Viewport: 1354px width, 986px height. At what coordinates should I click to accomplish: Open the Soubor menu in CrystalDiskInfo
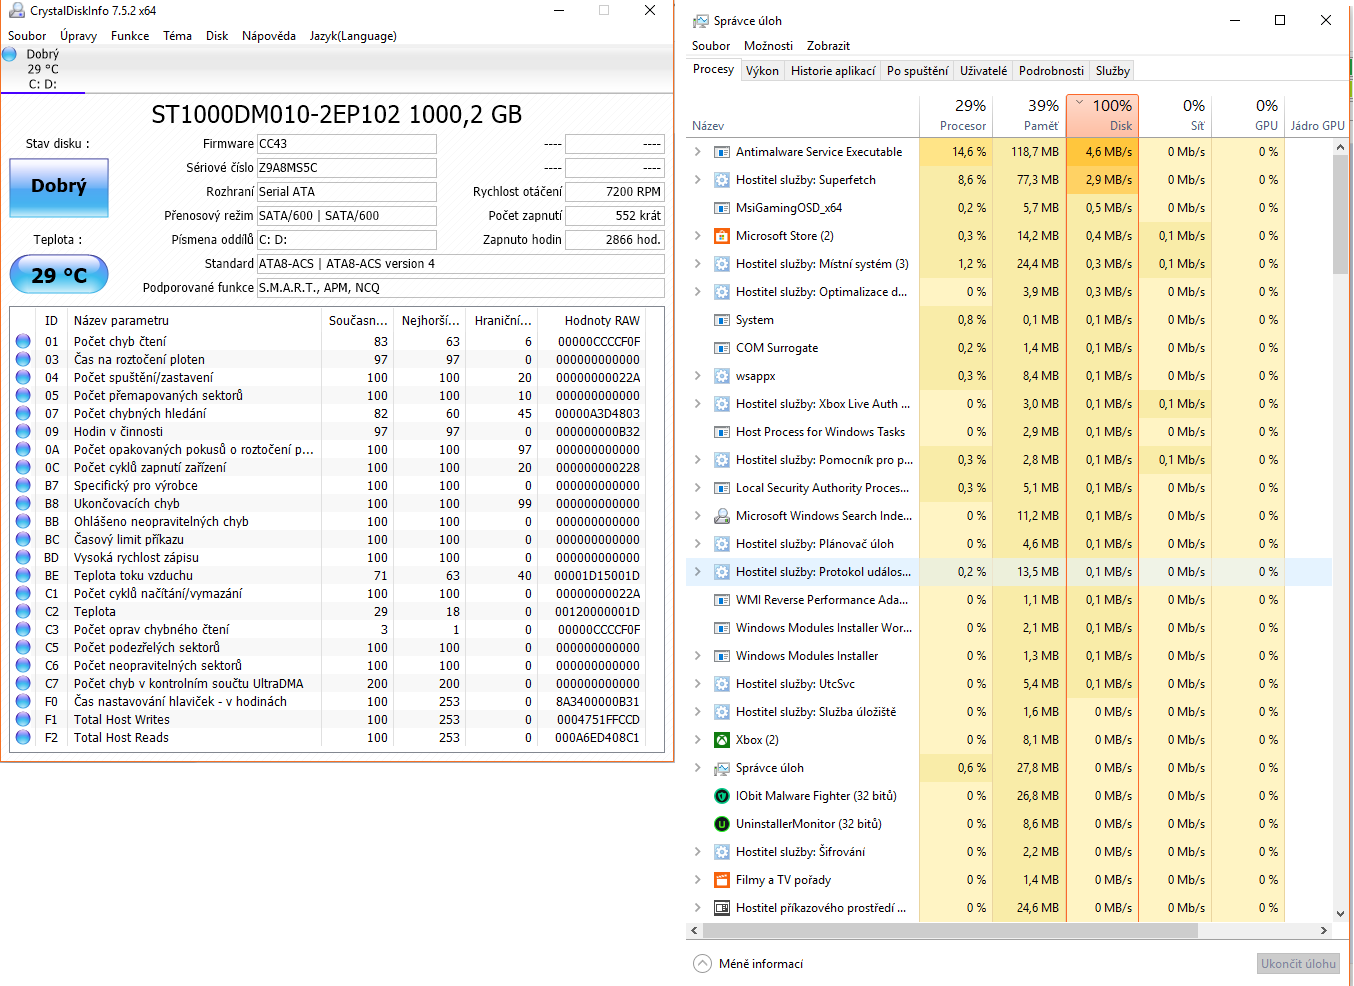click(27, 36)
